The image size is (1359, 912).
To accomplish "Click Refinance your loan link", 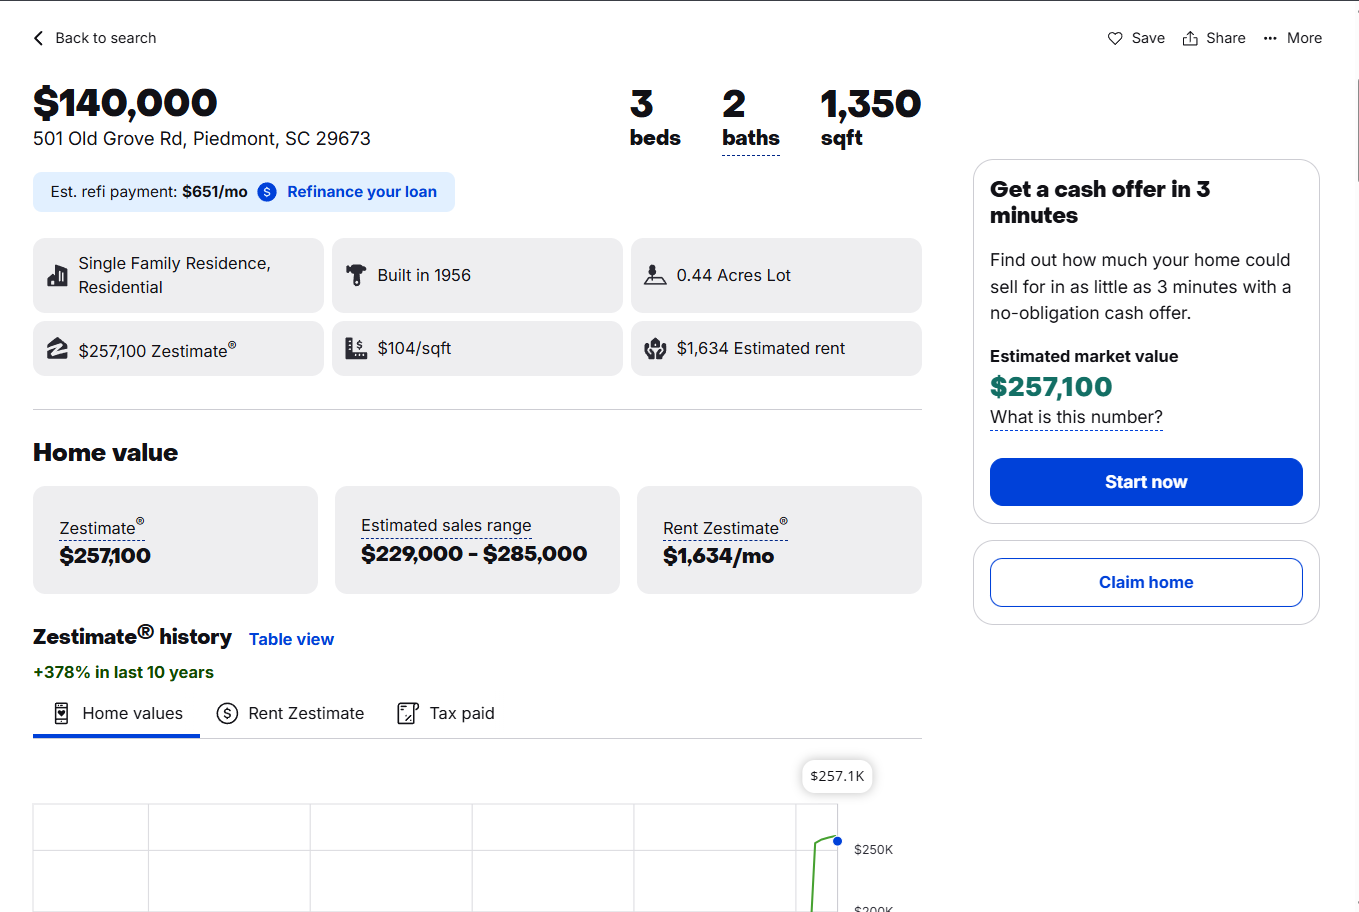I will point(362,192).
